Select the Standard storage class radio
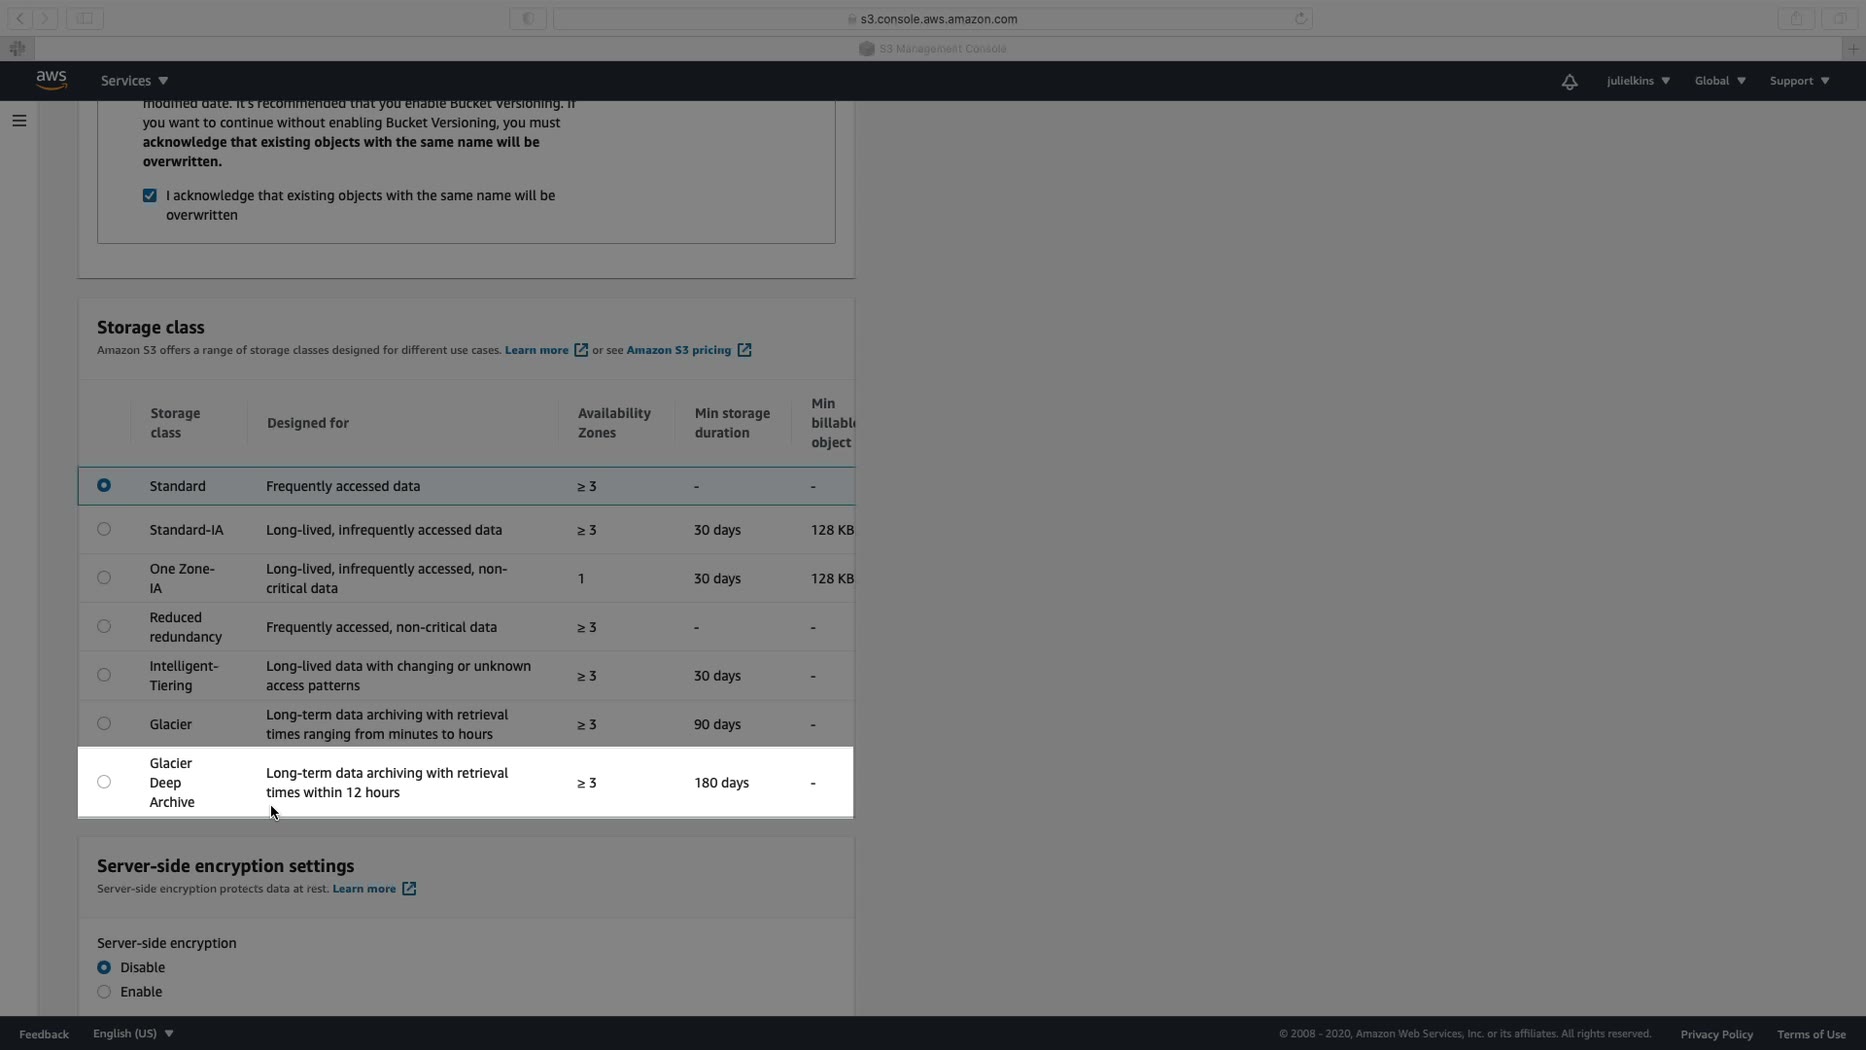The height and width of the screenshot is (1050, 1866). [x=104, y=486]
